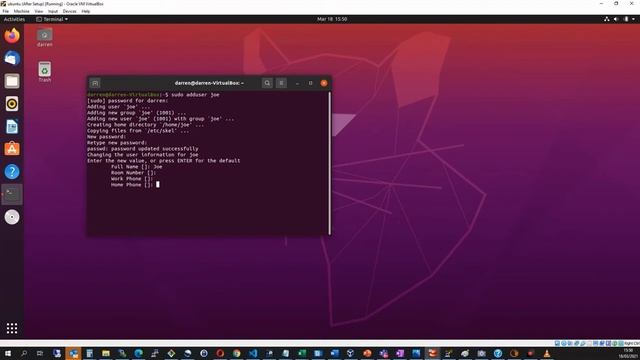Open the Opera browser taskbar icon
This screenshot has height=360, width=640.
pyautogui.click(x=220, y=353)
